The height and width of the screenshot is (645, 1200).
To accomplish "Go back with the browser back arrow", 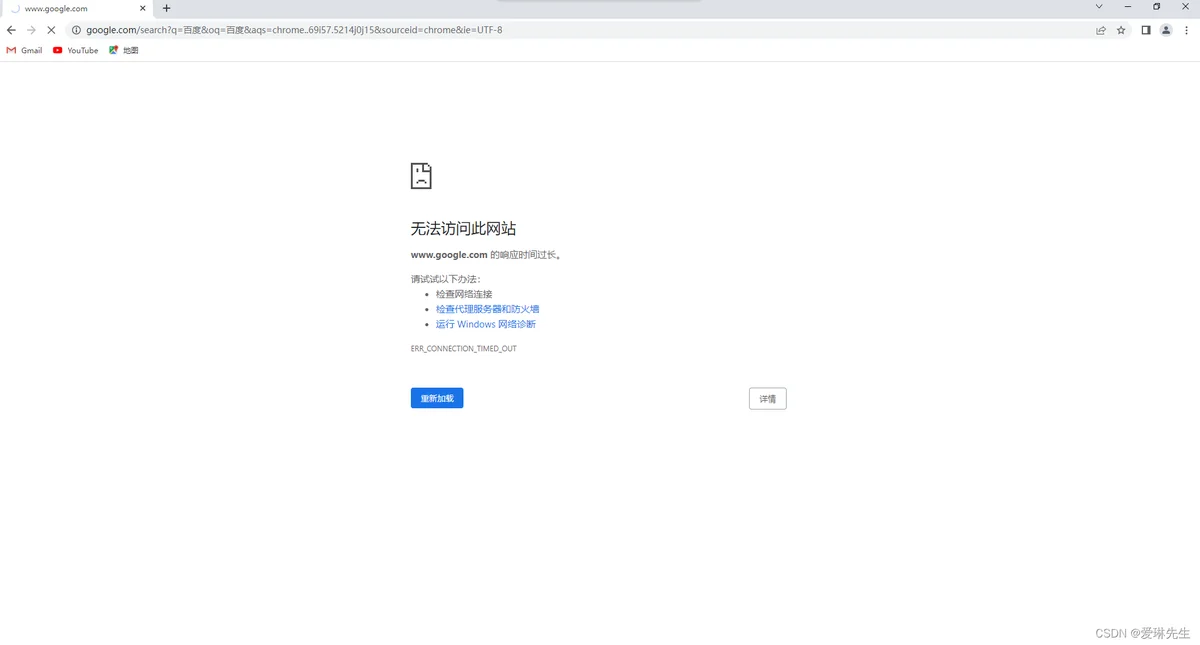I will pyautogui.click(x=11, y=30).
